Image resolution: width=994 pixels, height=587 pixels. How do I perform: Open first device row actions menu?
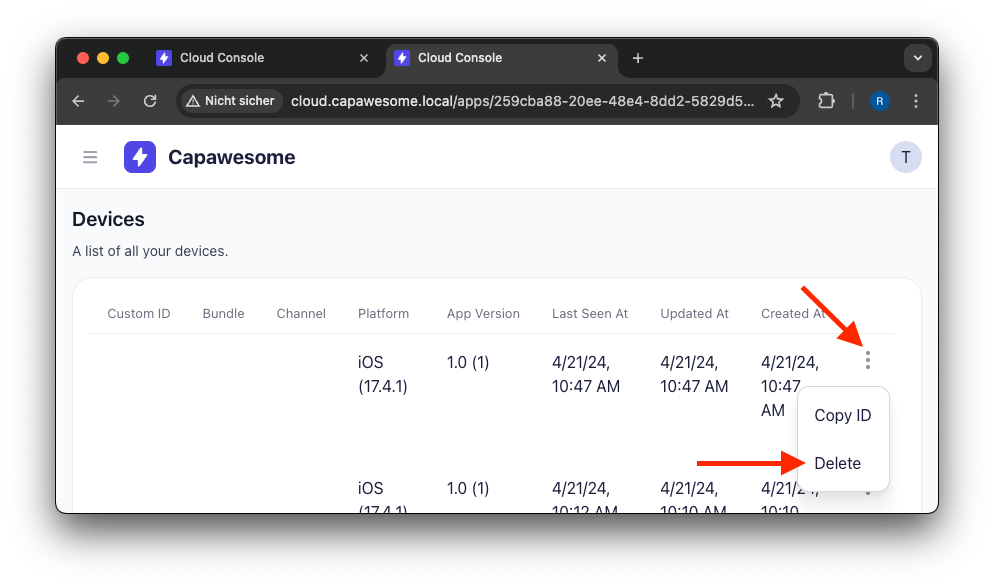pos(868,360)
